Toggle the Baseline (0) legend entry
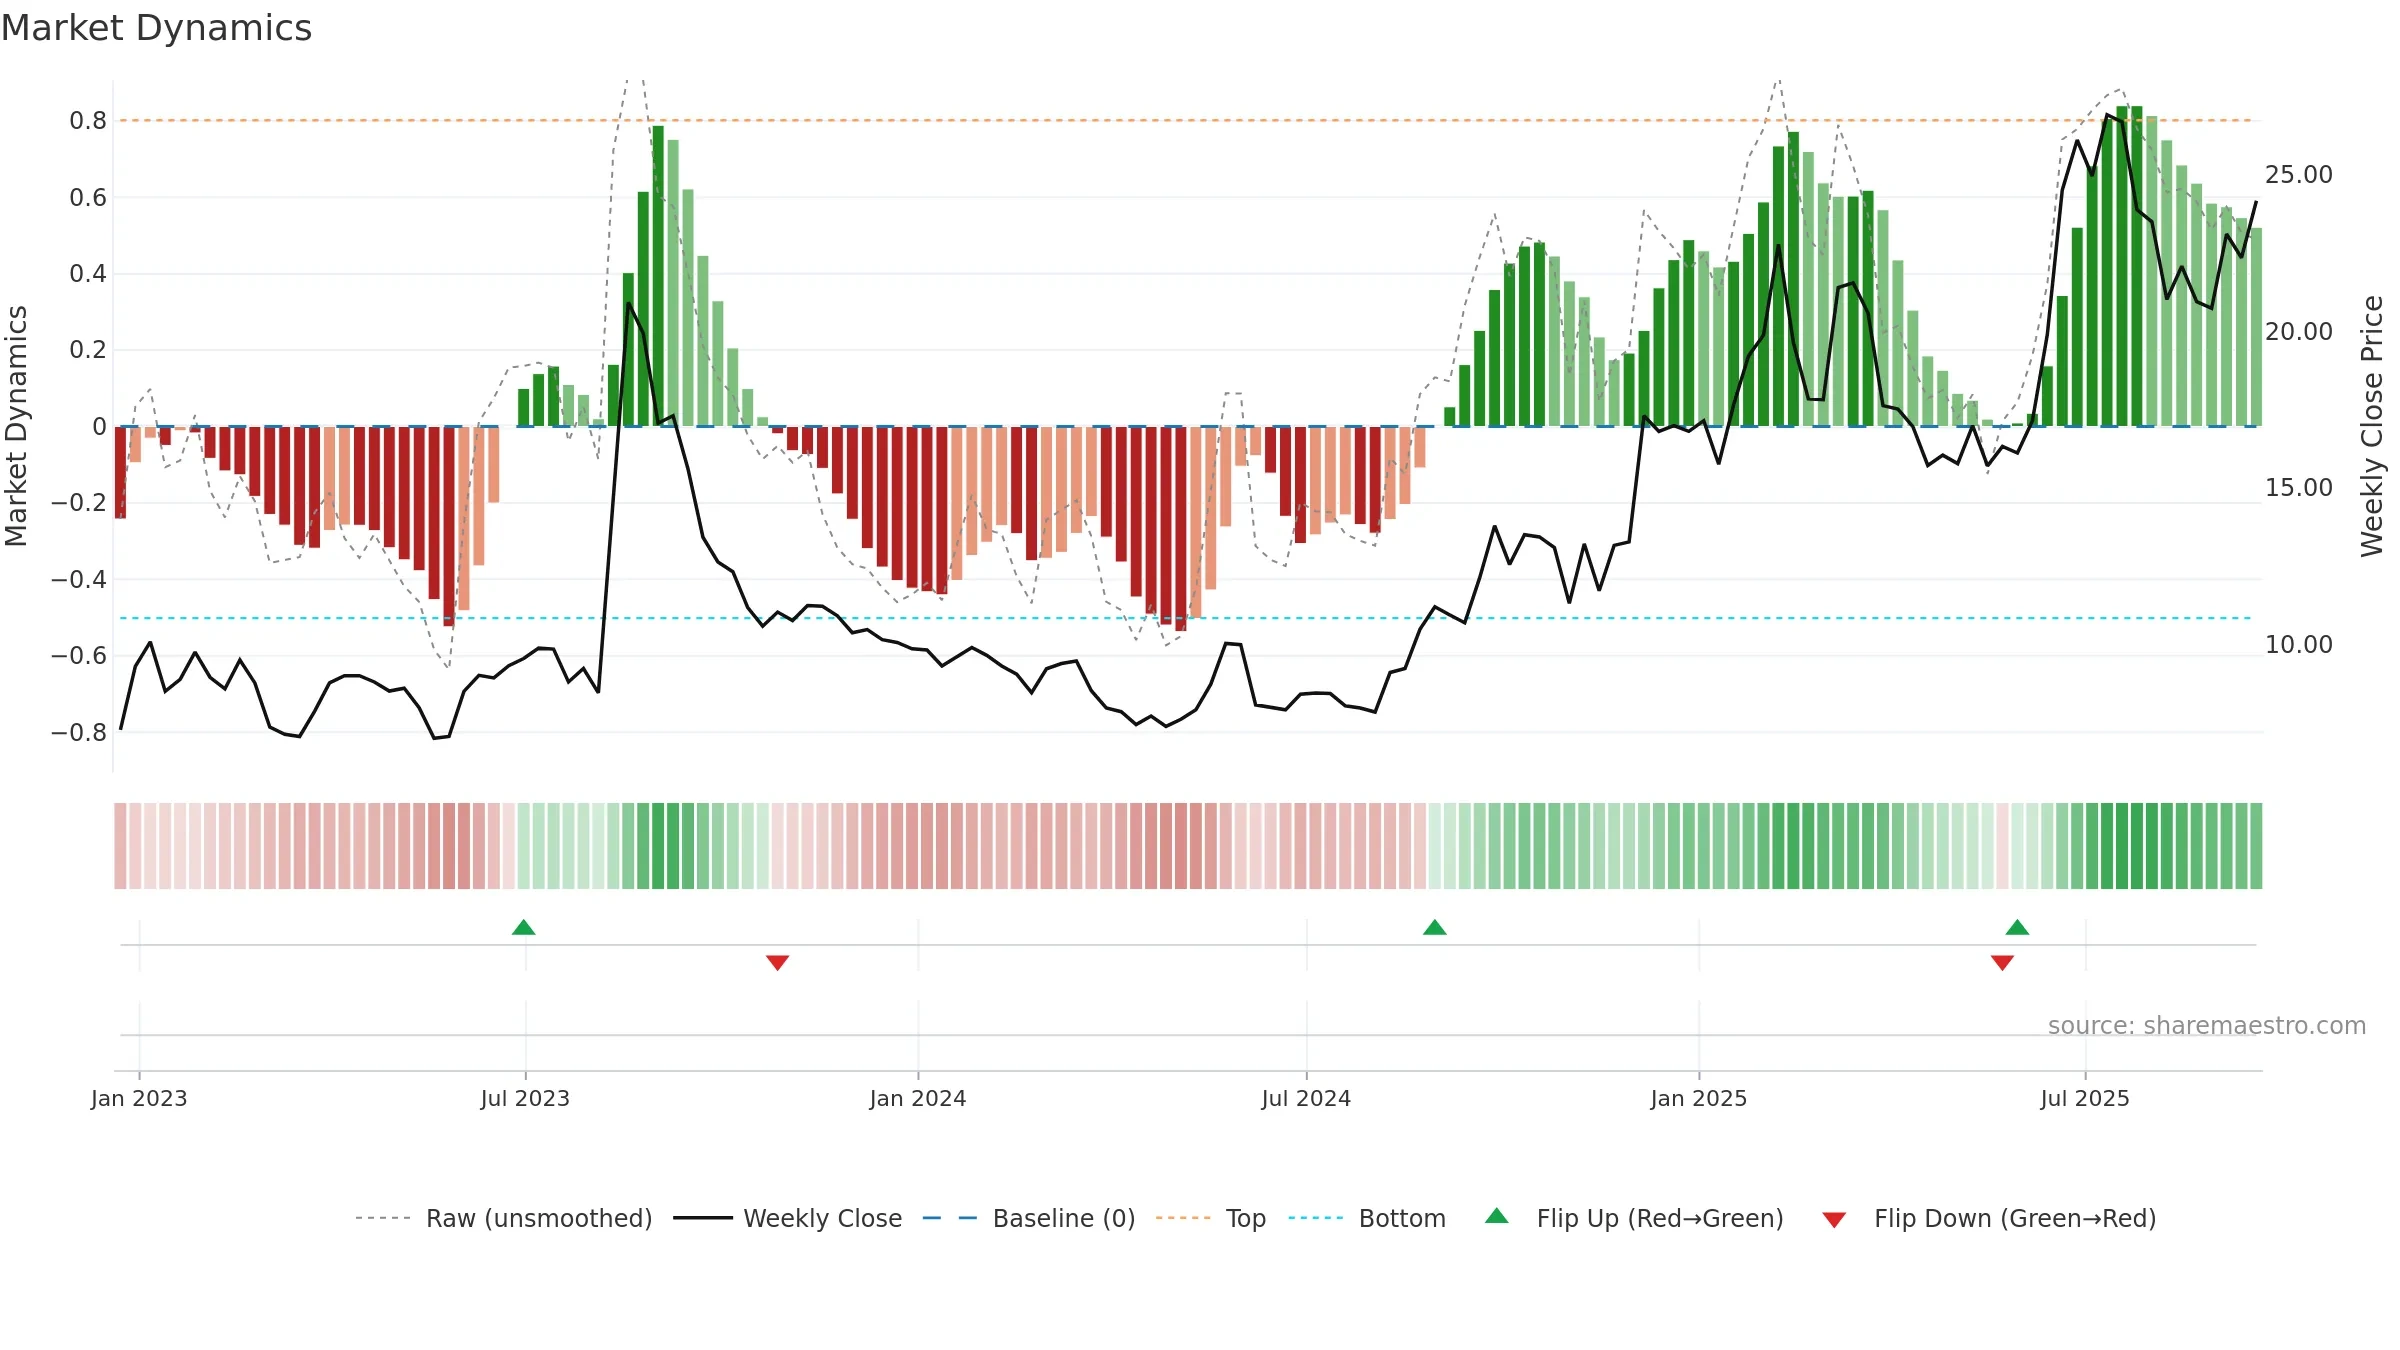2400x1350 pixels. tap(1028, 1218)
